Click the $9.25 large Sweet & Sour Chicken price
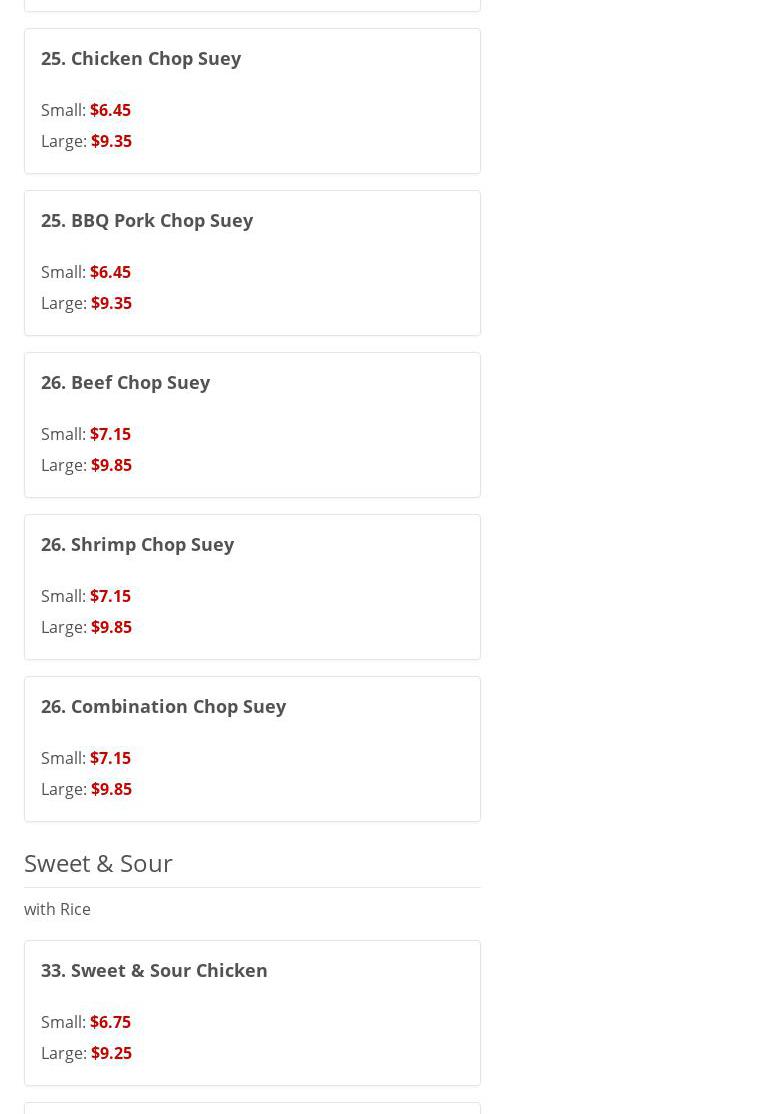The image size is (770, 1114). coord(111,1053)
